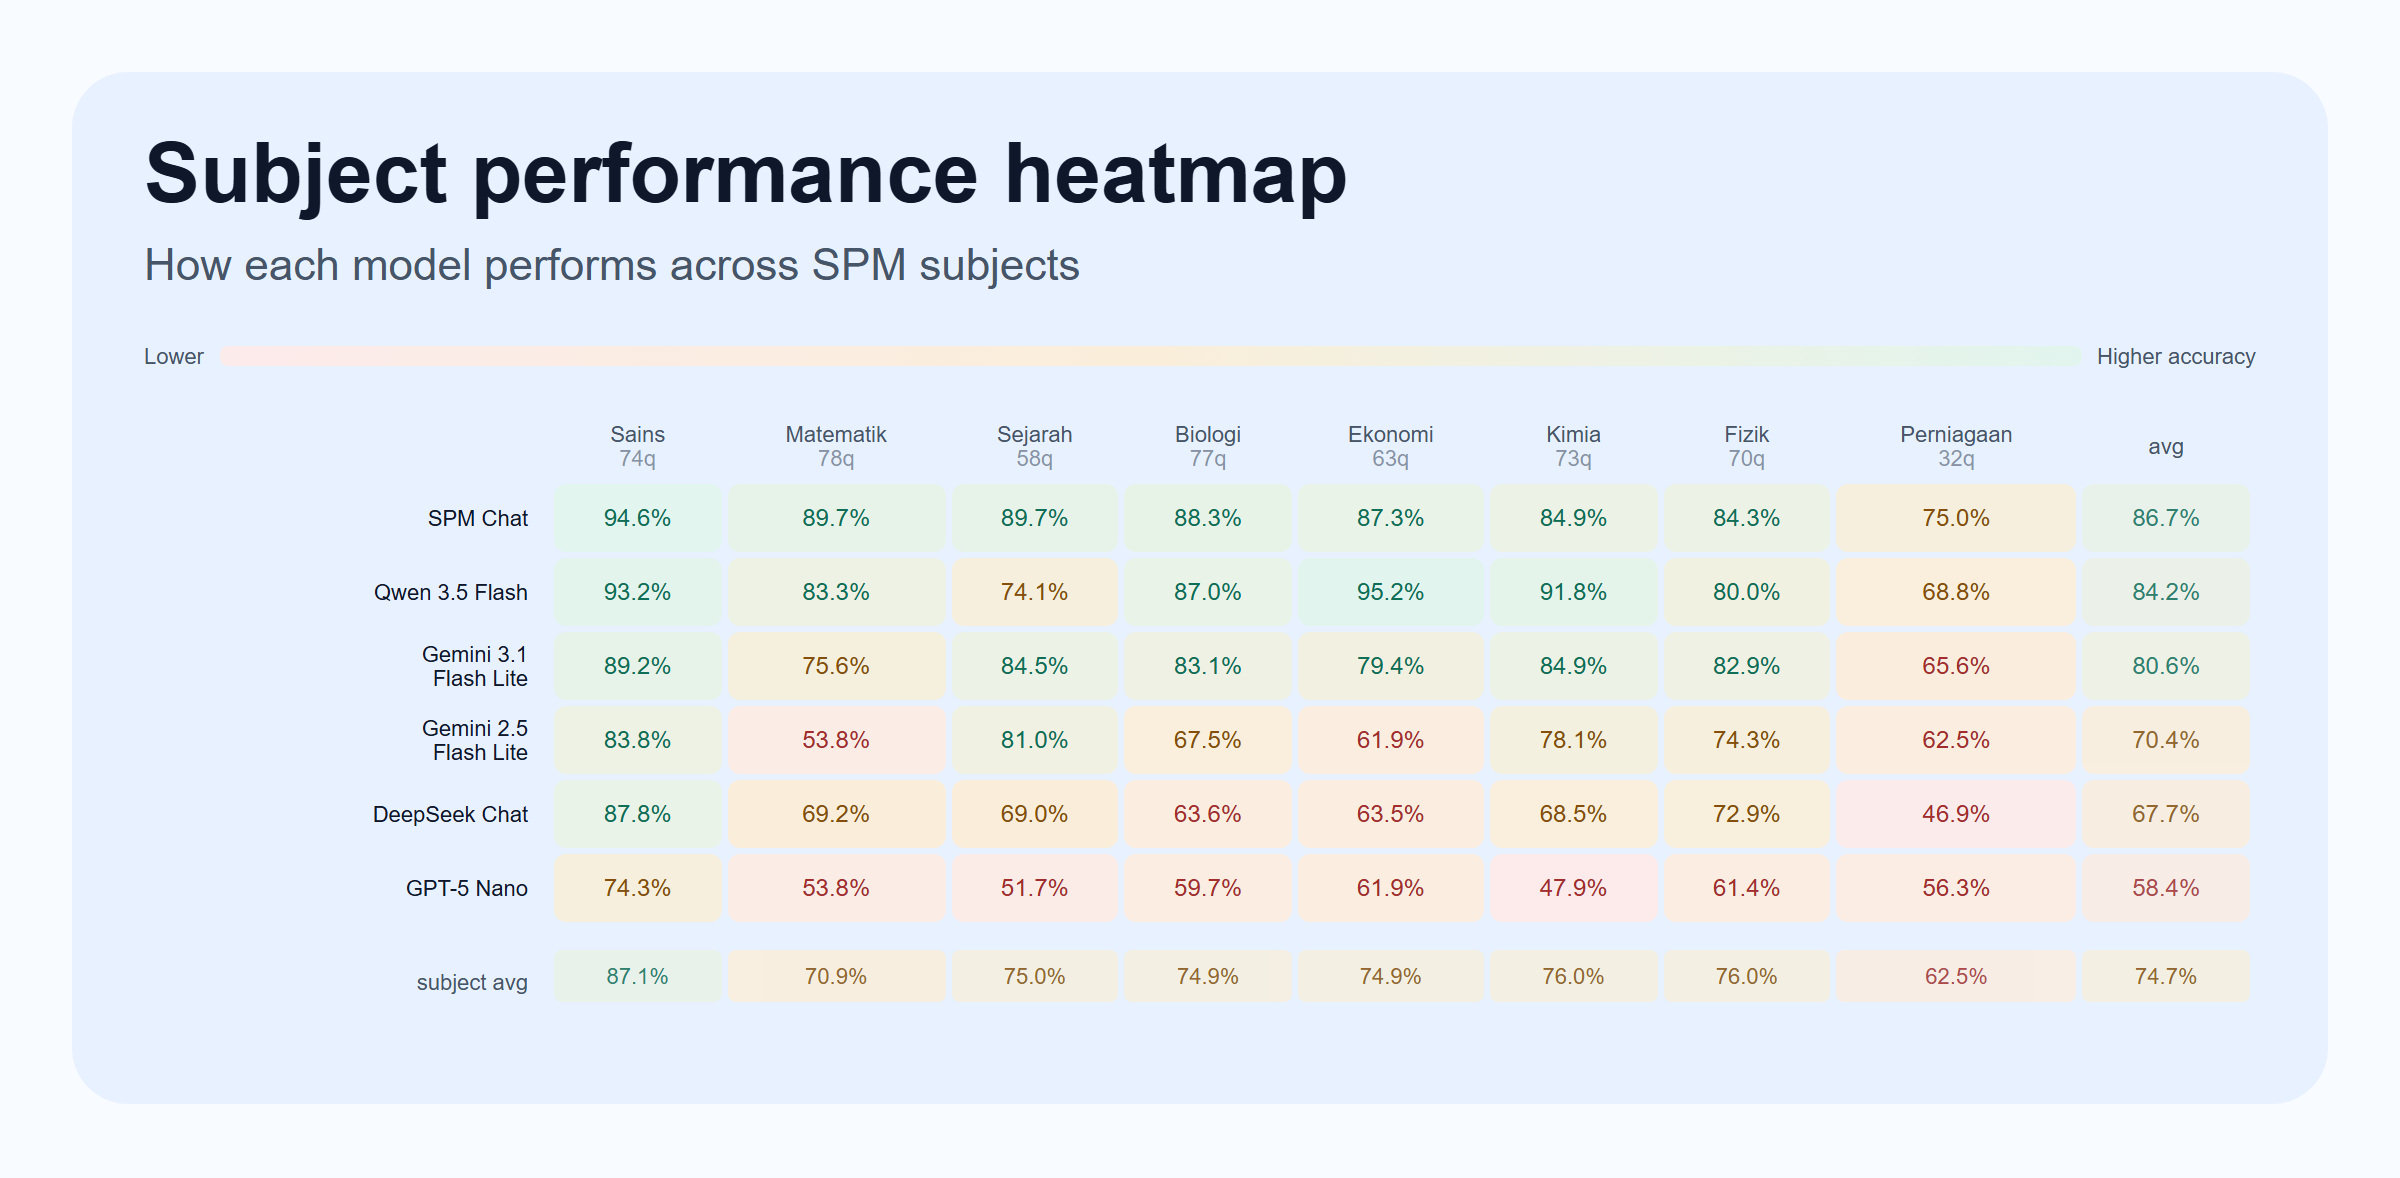The height and width of the screenshot is (1178, 2400).
Task: Select the Matematik column header
Action: tap(835, 446)
